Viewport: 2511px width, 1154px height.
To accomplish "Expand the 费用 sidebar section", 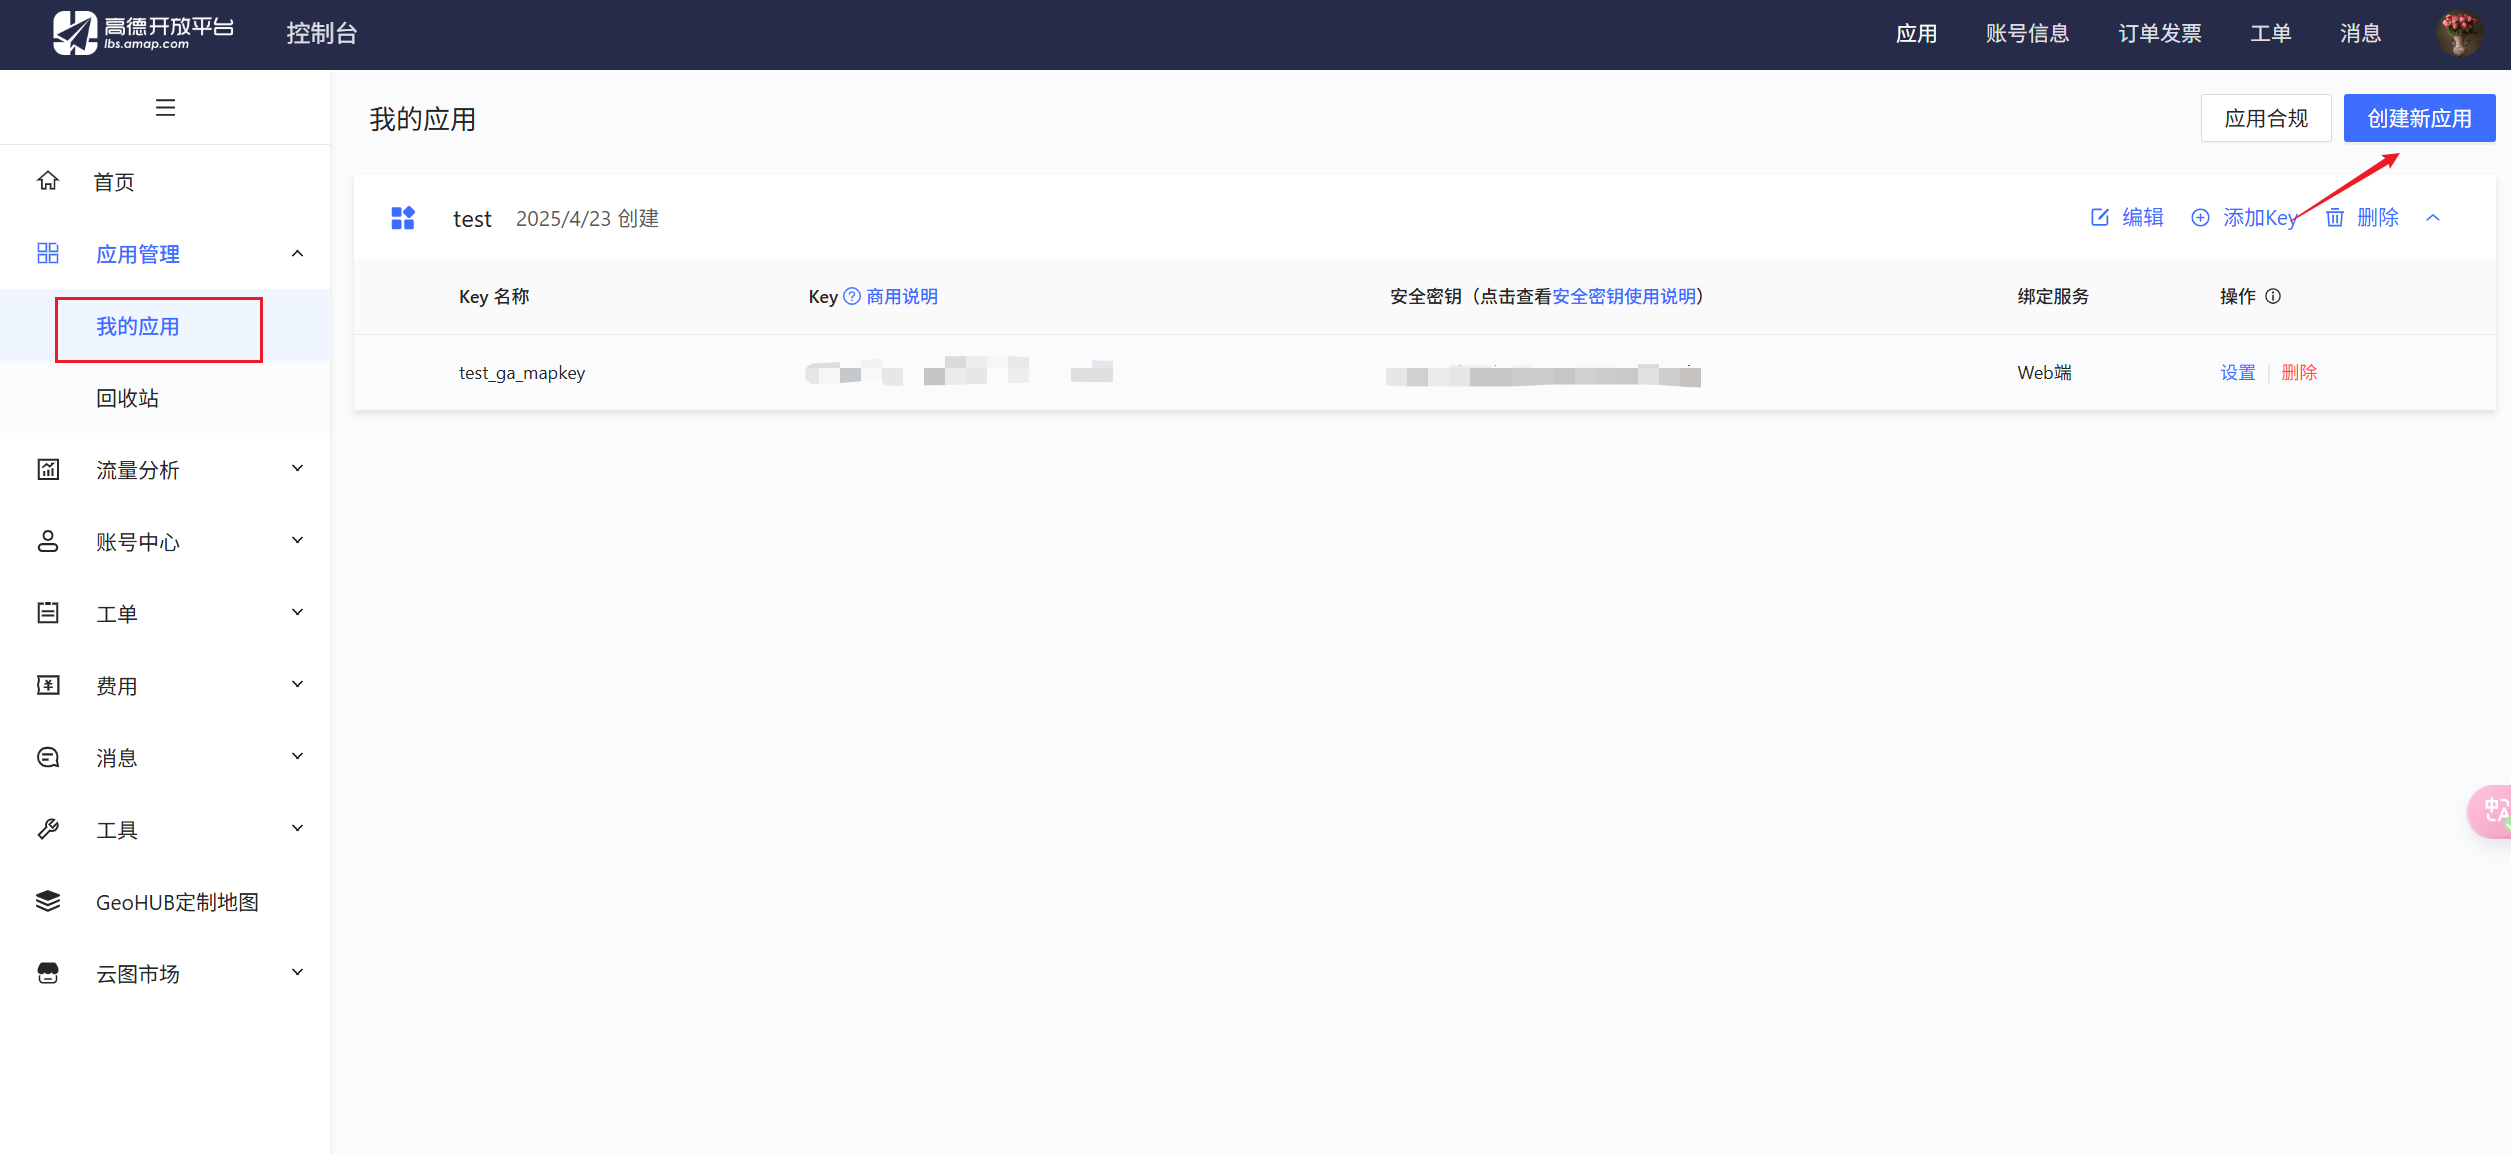I will click(x=296, y=684).
